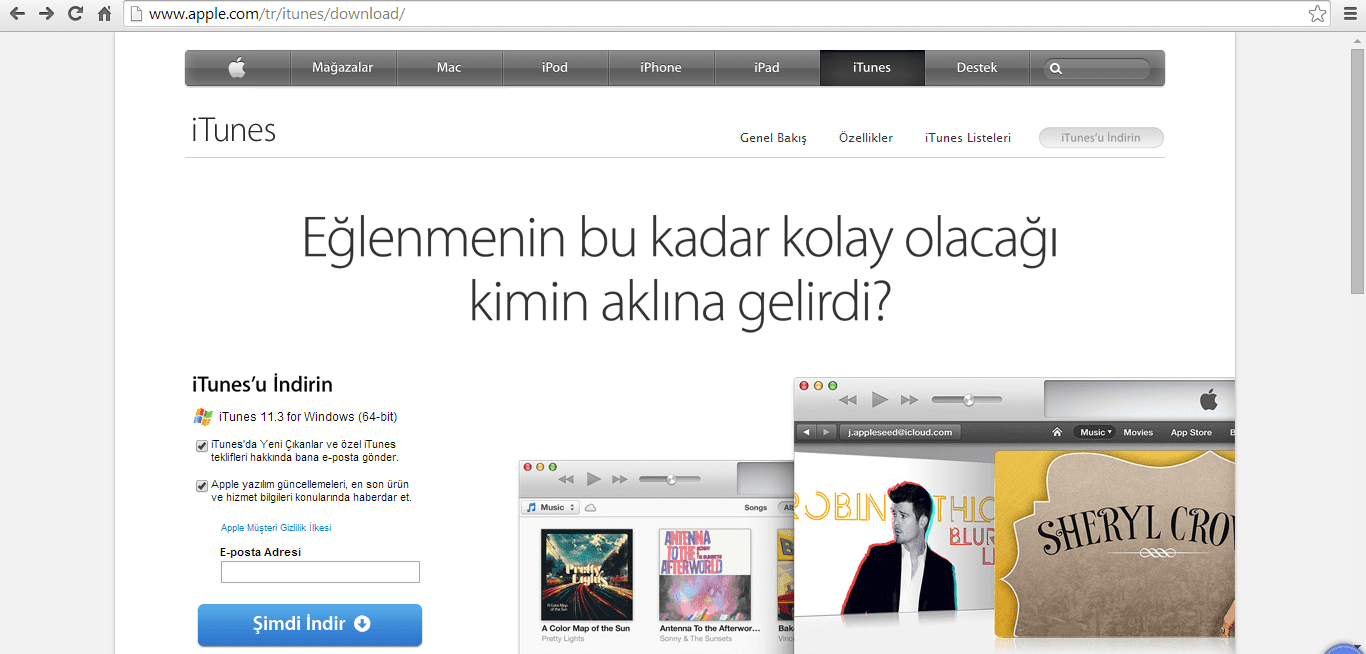Click the red dot of the front iTunes window

[804, 385]
